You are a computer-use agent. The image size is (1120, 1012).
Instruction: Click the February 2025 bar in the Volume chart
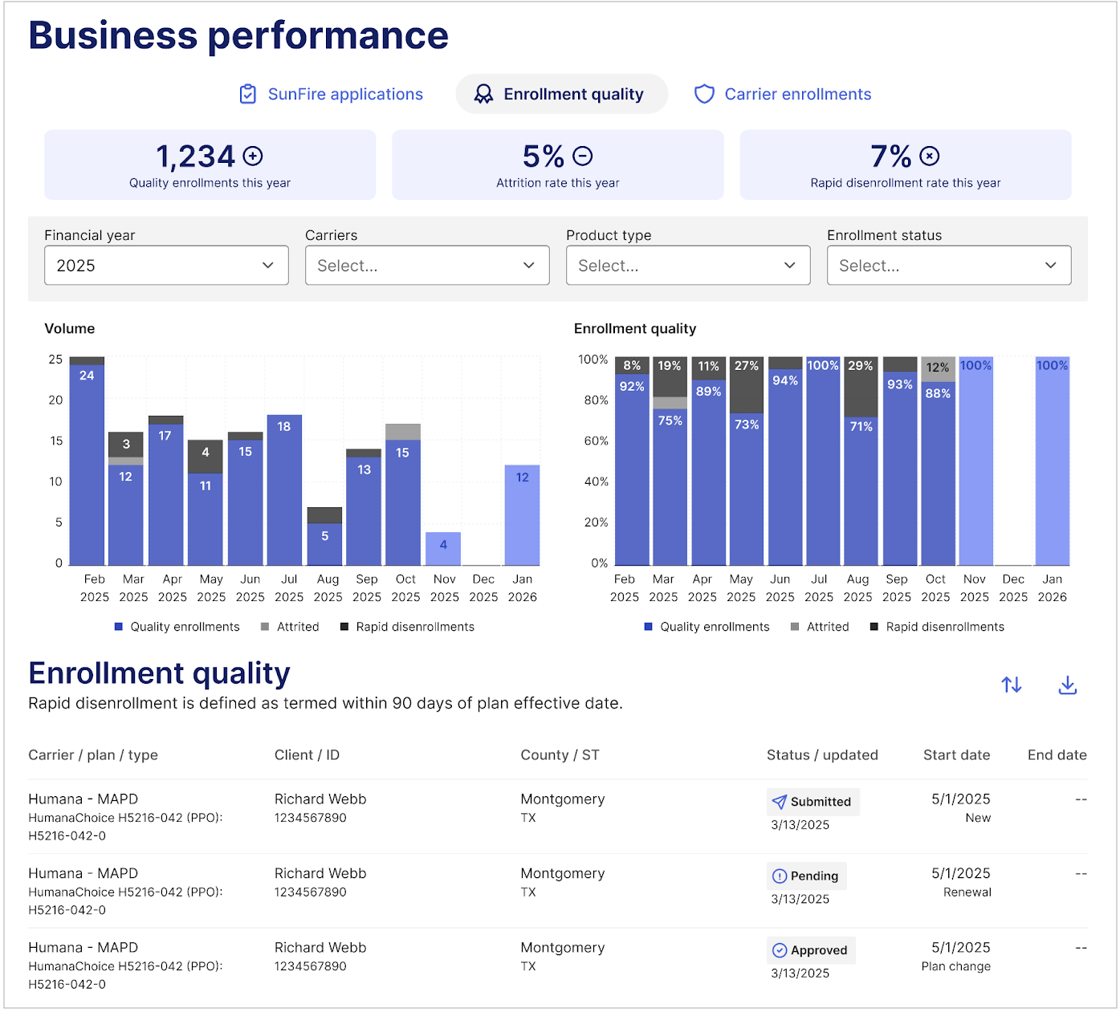tap(86, 460)
